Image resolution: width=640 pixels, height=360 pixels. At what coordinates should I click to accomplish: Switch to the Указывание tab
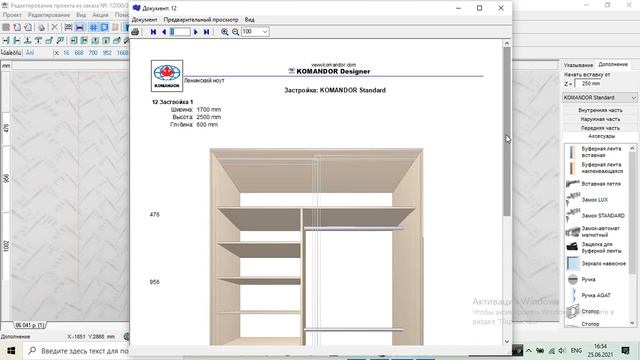click(578, 65)
